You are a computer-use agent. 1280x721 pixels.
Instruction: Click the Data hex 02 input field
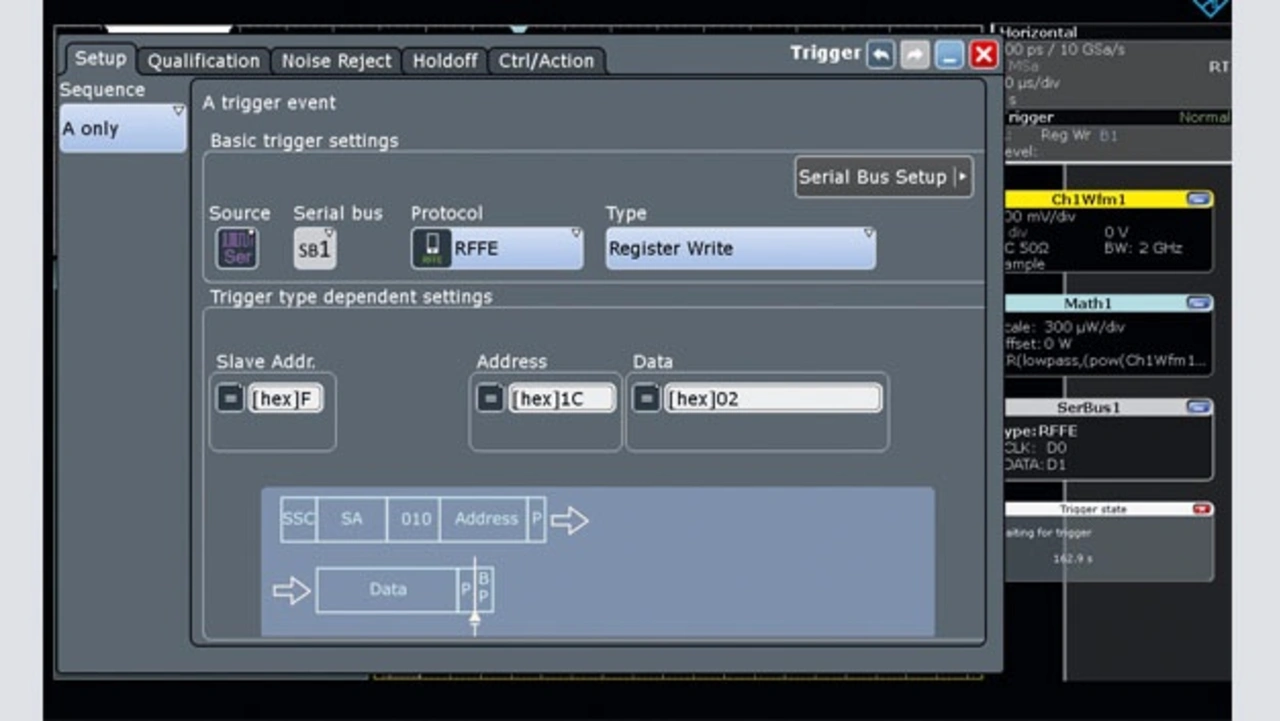point(772,399)
